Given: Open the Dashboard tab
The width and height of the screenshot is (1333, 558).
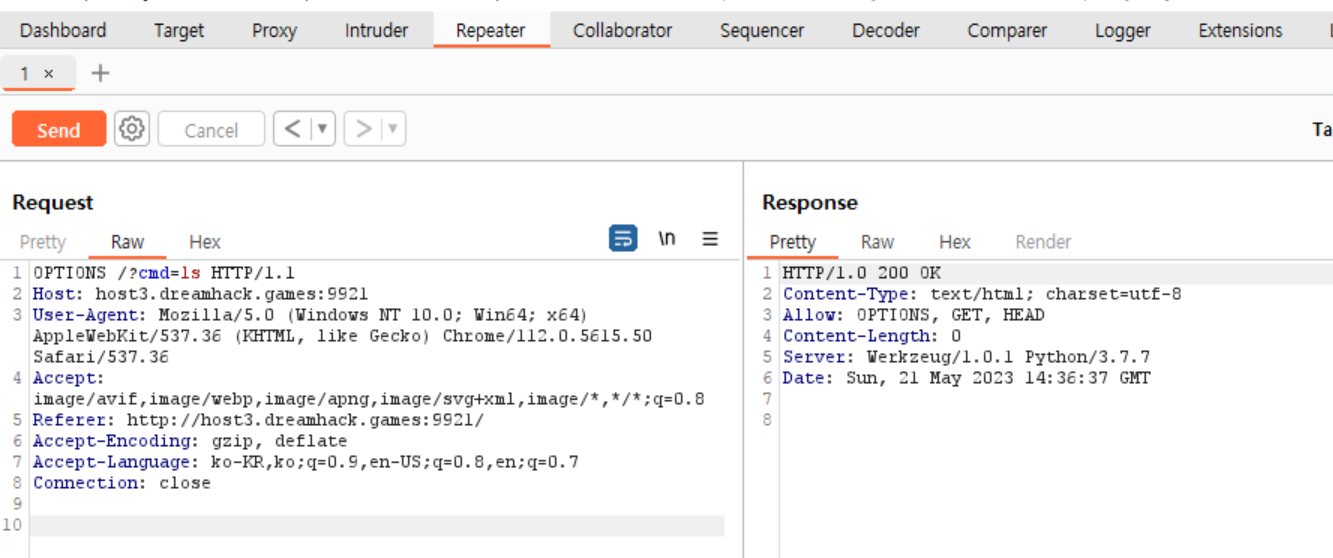Looking at the screenshot, I should click(x=63, y=30).
